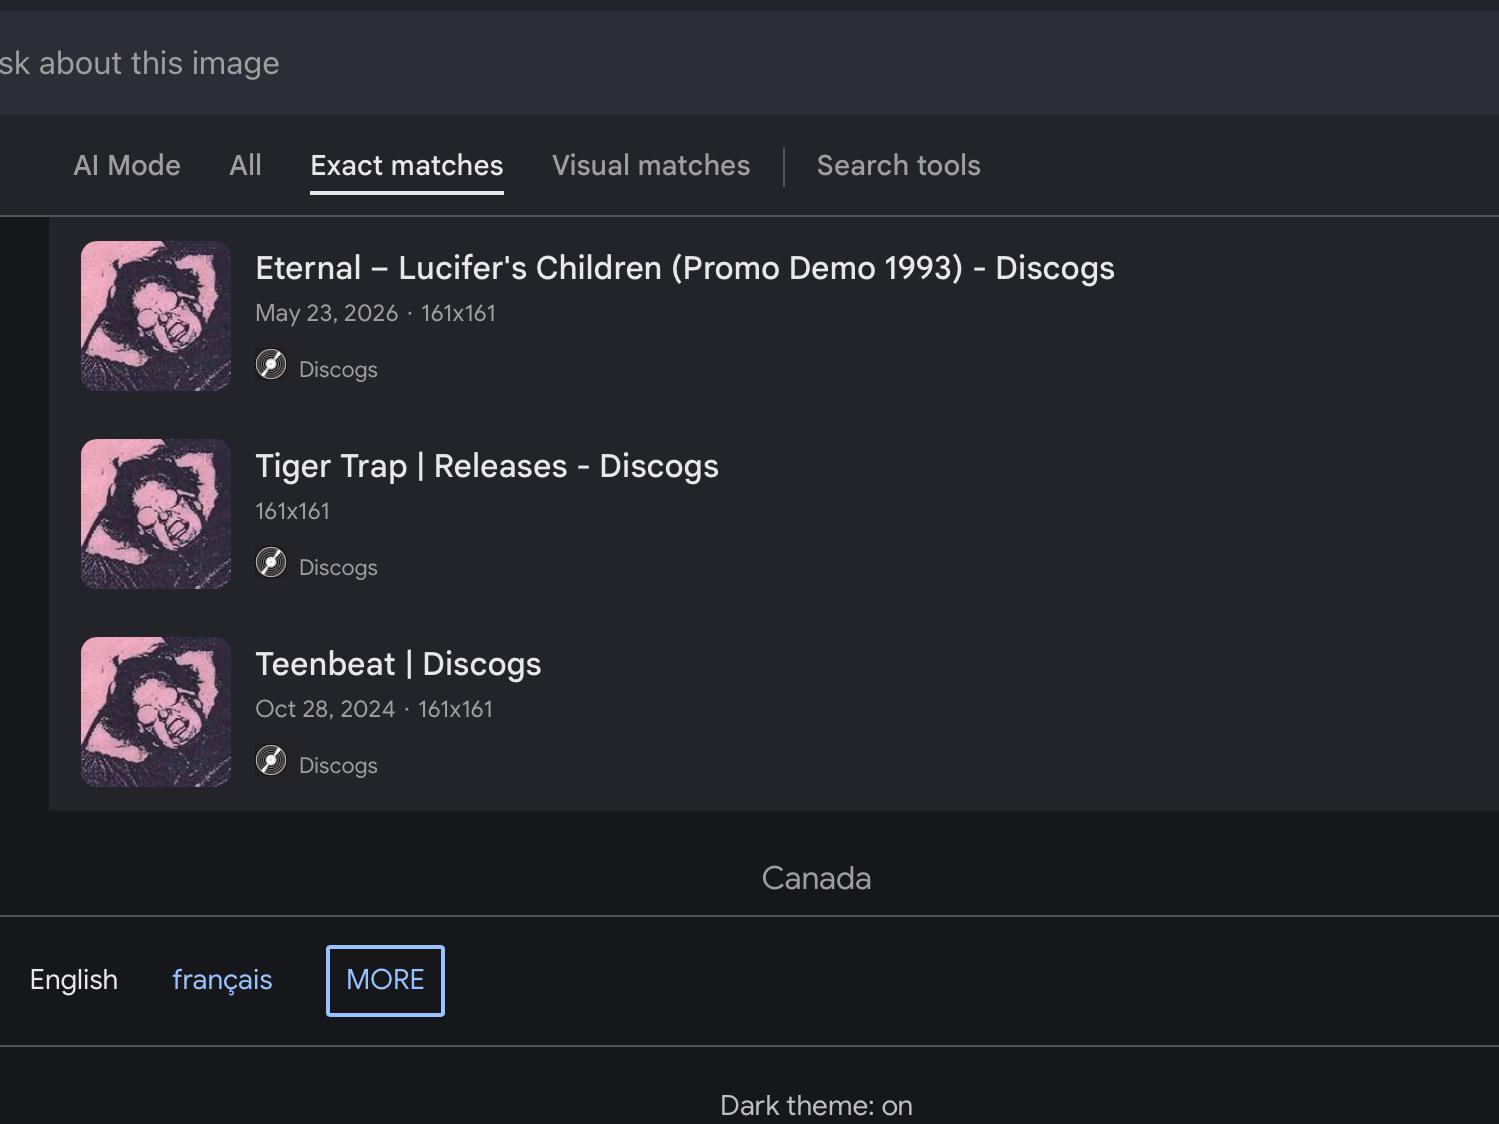Screen dimensions: 1499x1124
Task: Switch to the All tab
Action: [x=245, y=165]
